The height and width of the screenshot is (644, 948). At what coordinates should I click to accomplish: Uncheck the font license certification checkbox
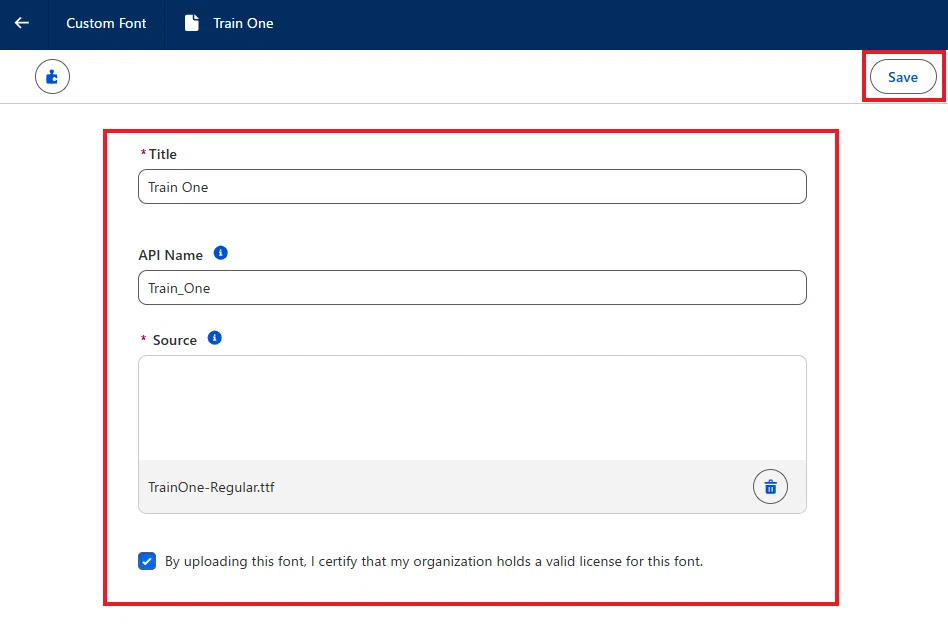pos(147,561)
